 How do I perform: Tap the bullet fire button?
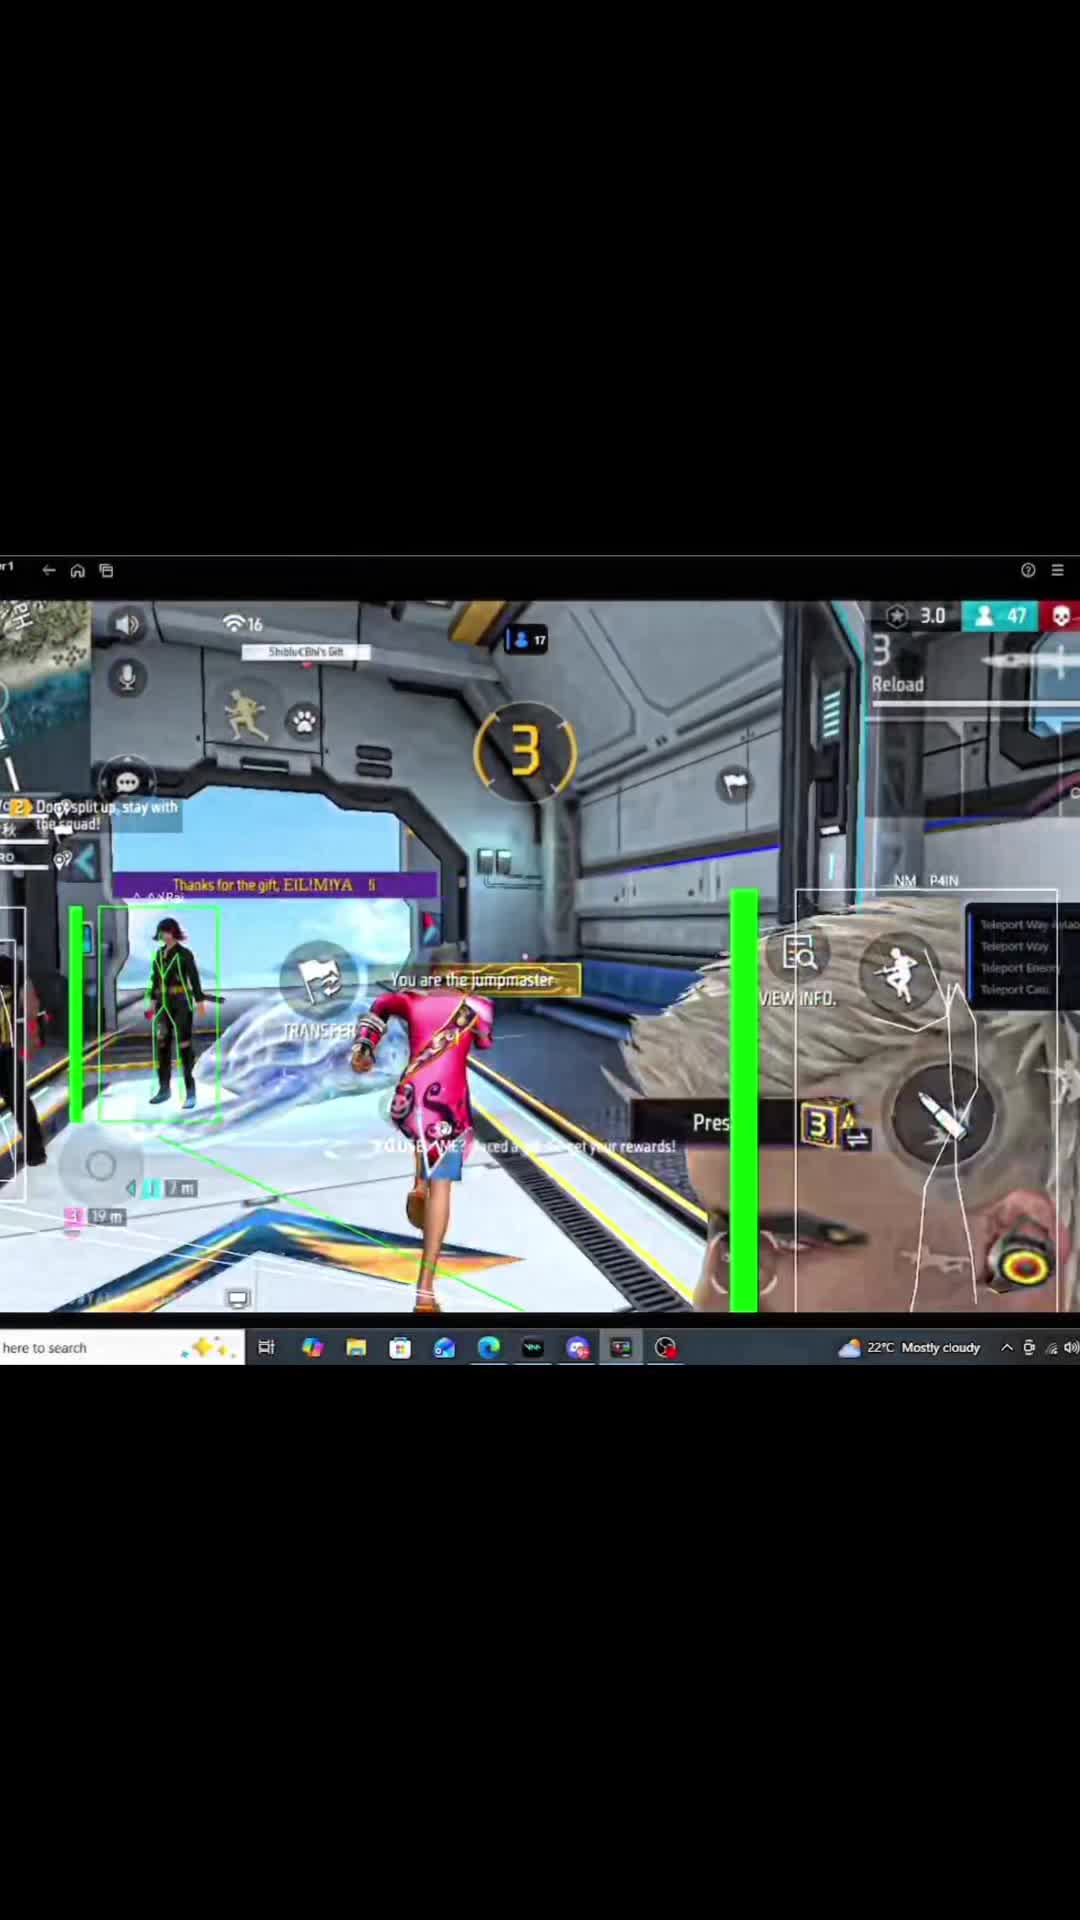[x=942, y=1115]
